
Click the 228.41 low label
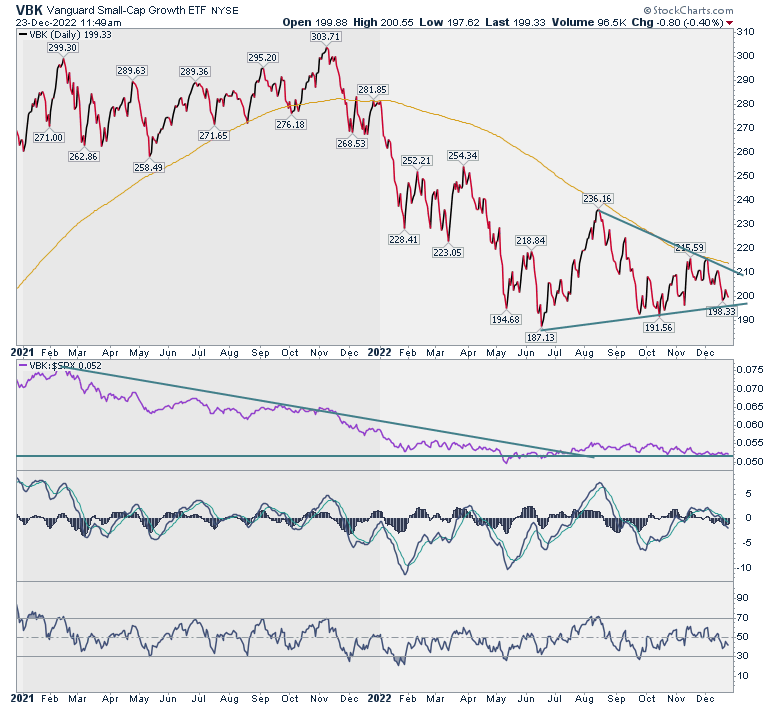pos(403,240)
